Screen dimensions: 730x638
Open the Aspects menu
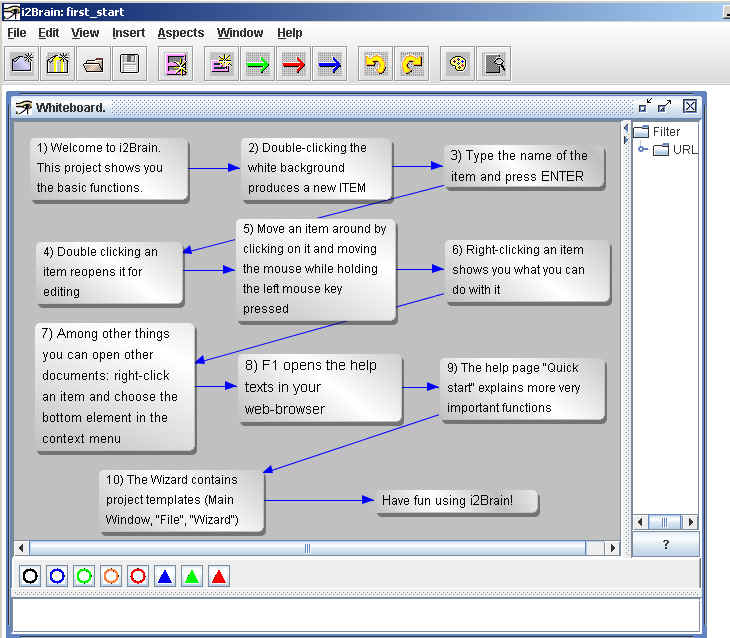(x=181, y=33)
